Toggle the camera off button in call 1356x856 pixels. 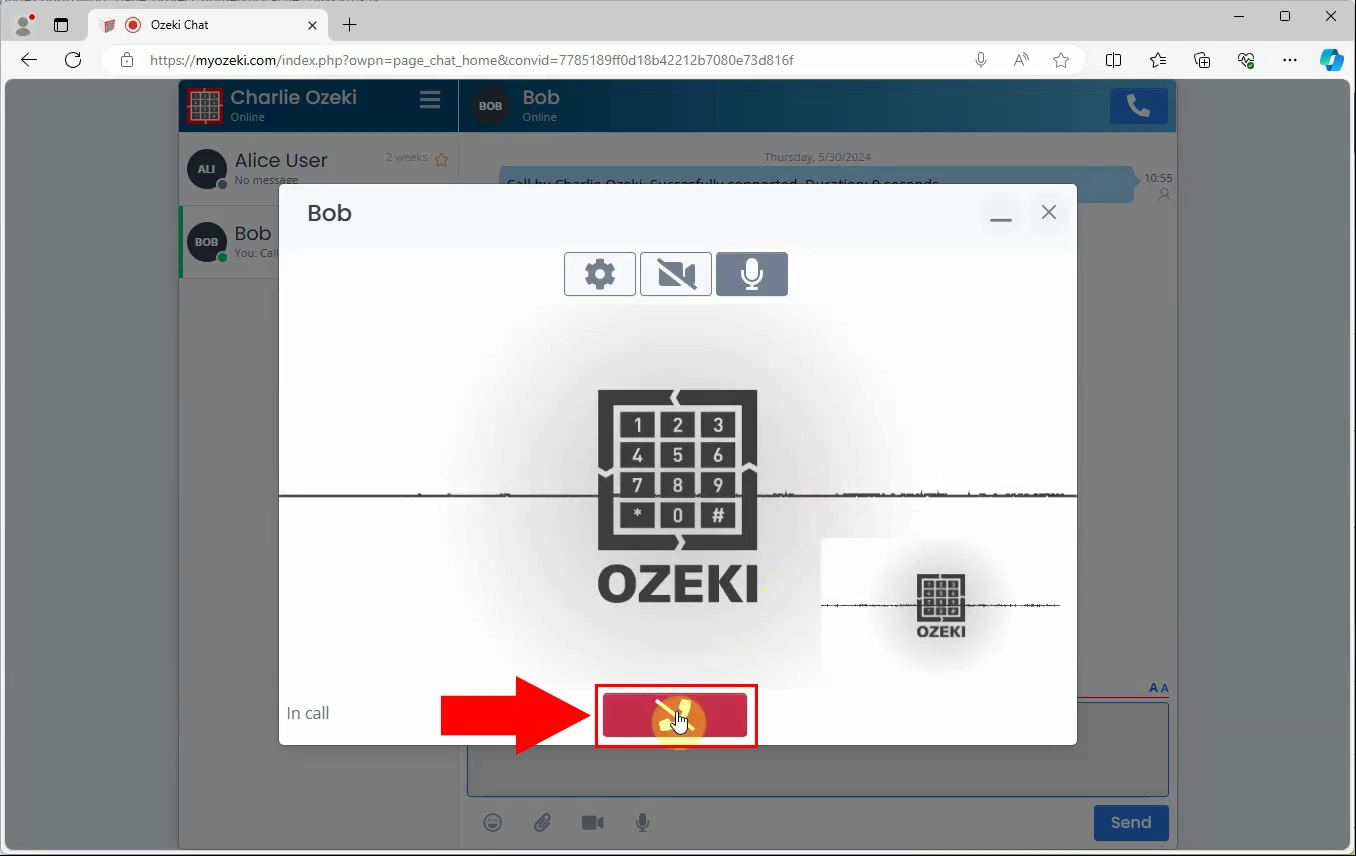[x=676, y=274]
